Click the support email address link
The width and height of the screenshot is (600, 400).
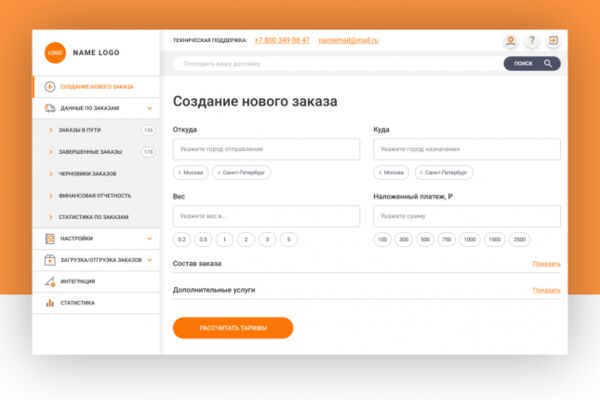[348, 40]
